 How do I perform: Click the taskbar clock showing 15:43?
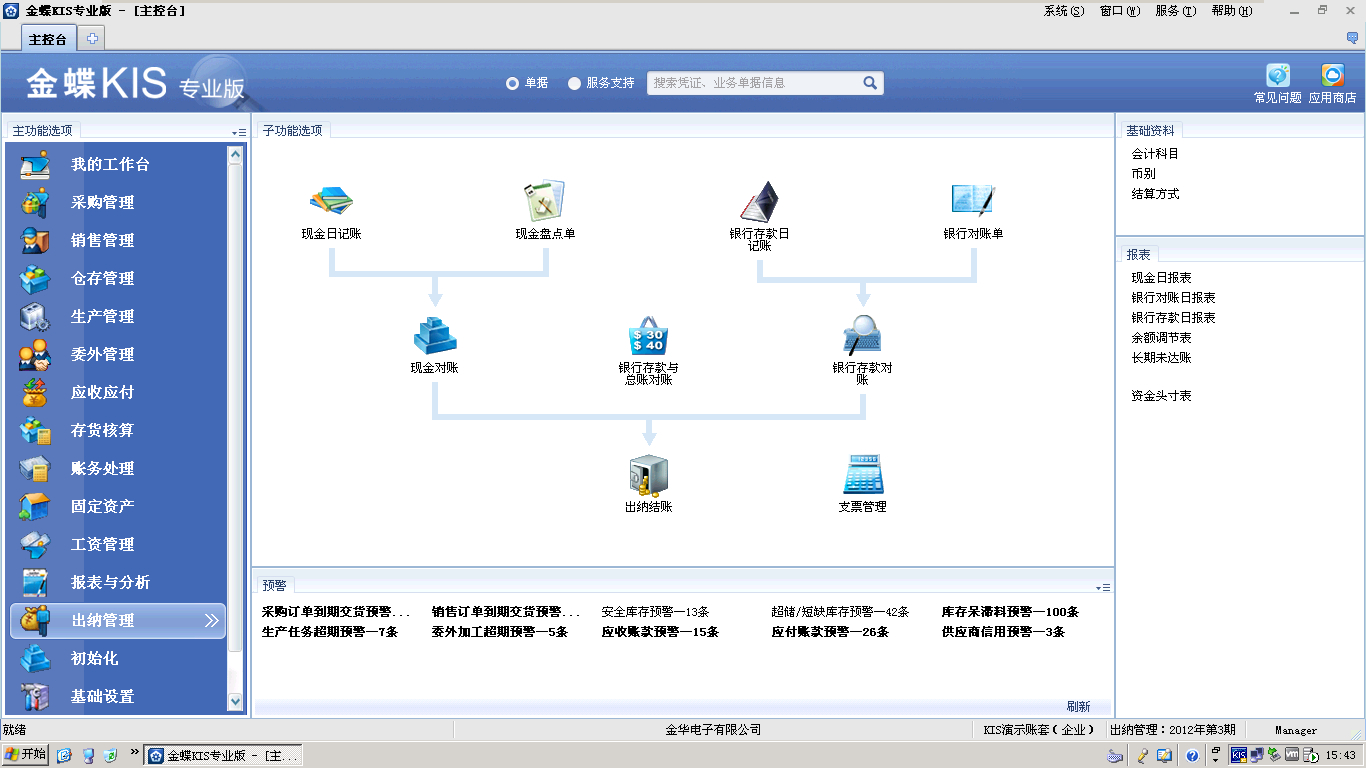tap(1341, 756)
